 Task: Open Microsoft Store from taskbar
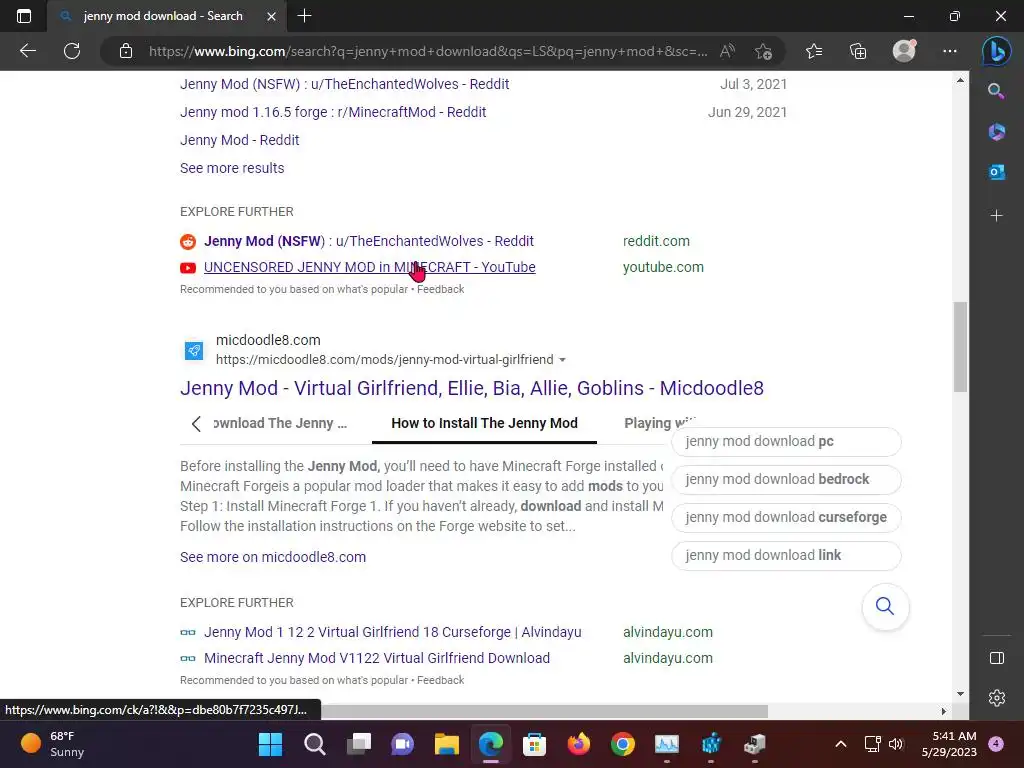pyautogui.click(x=534, y=744)
